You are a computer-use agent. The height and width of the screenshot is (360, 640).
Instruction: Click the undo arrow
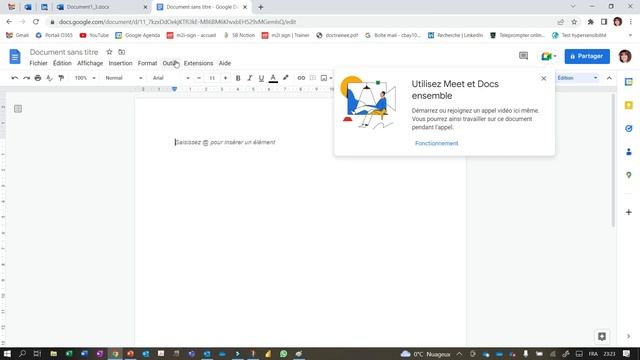point(15,78)
